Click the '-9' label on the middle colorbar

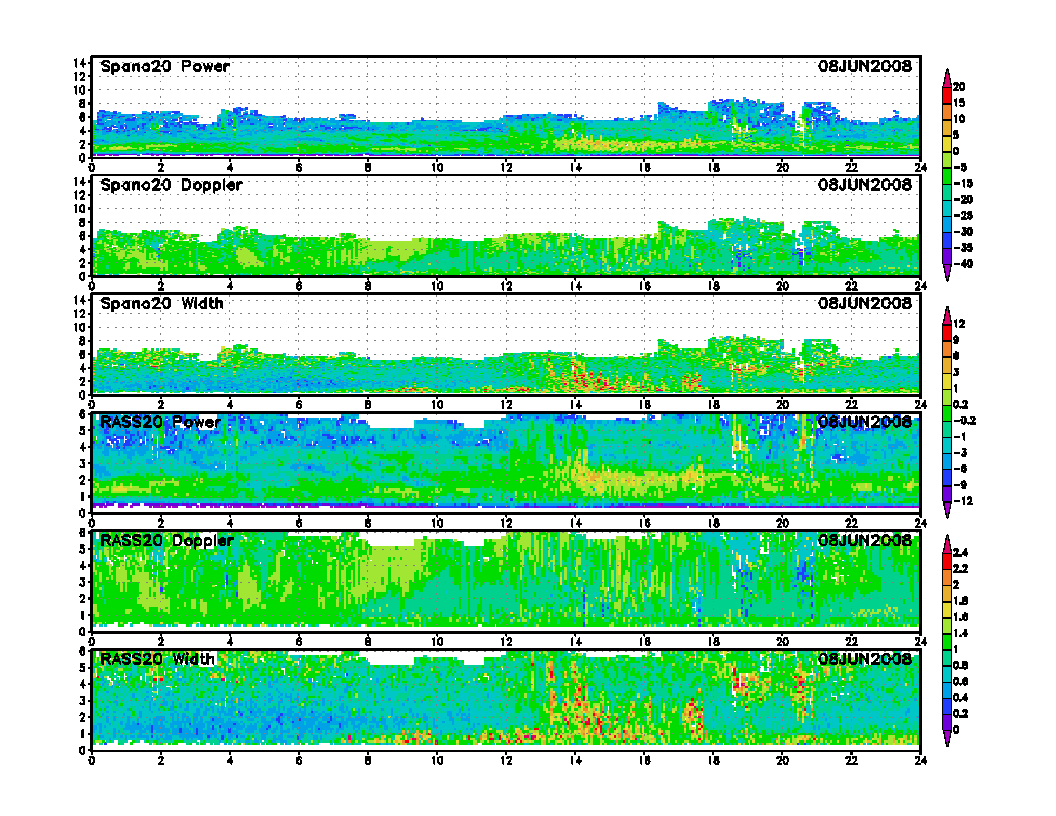960,485
